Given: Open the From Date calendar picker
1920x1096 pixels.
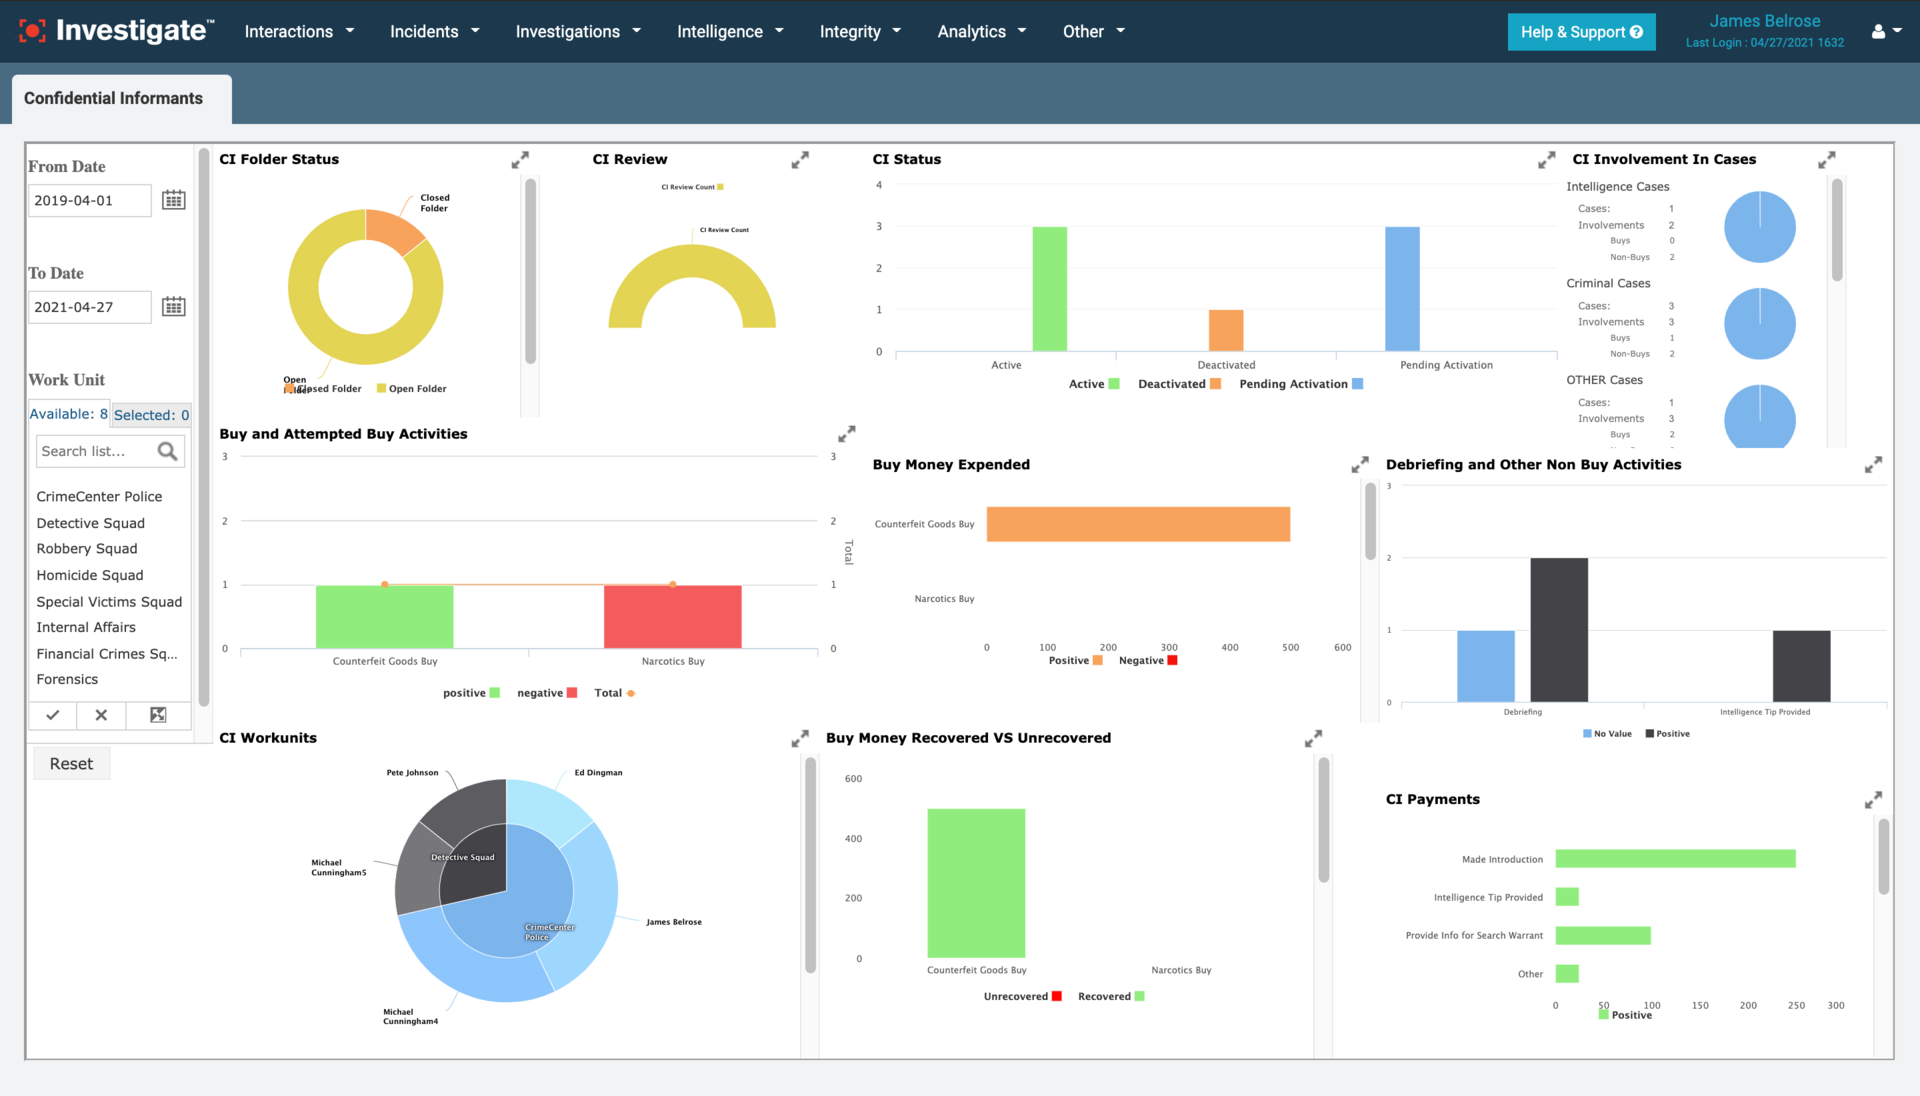Looking at the screenshot, I should (x=173, y=200).
